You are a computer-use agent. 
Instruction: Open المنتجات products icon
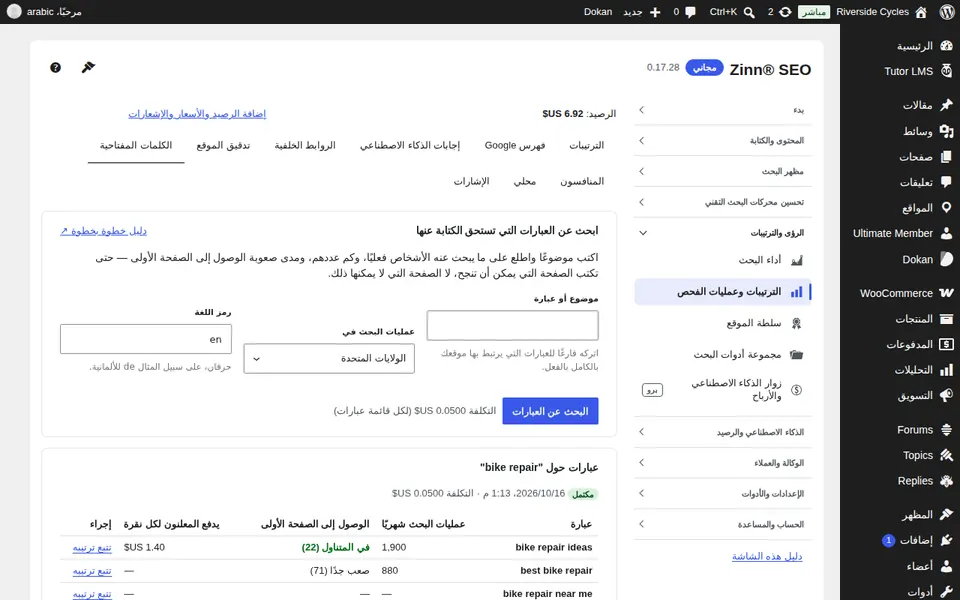pos(946,318)
